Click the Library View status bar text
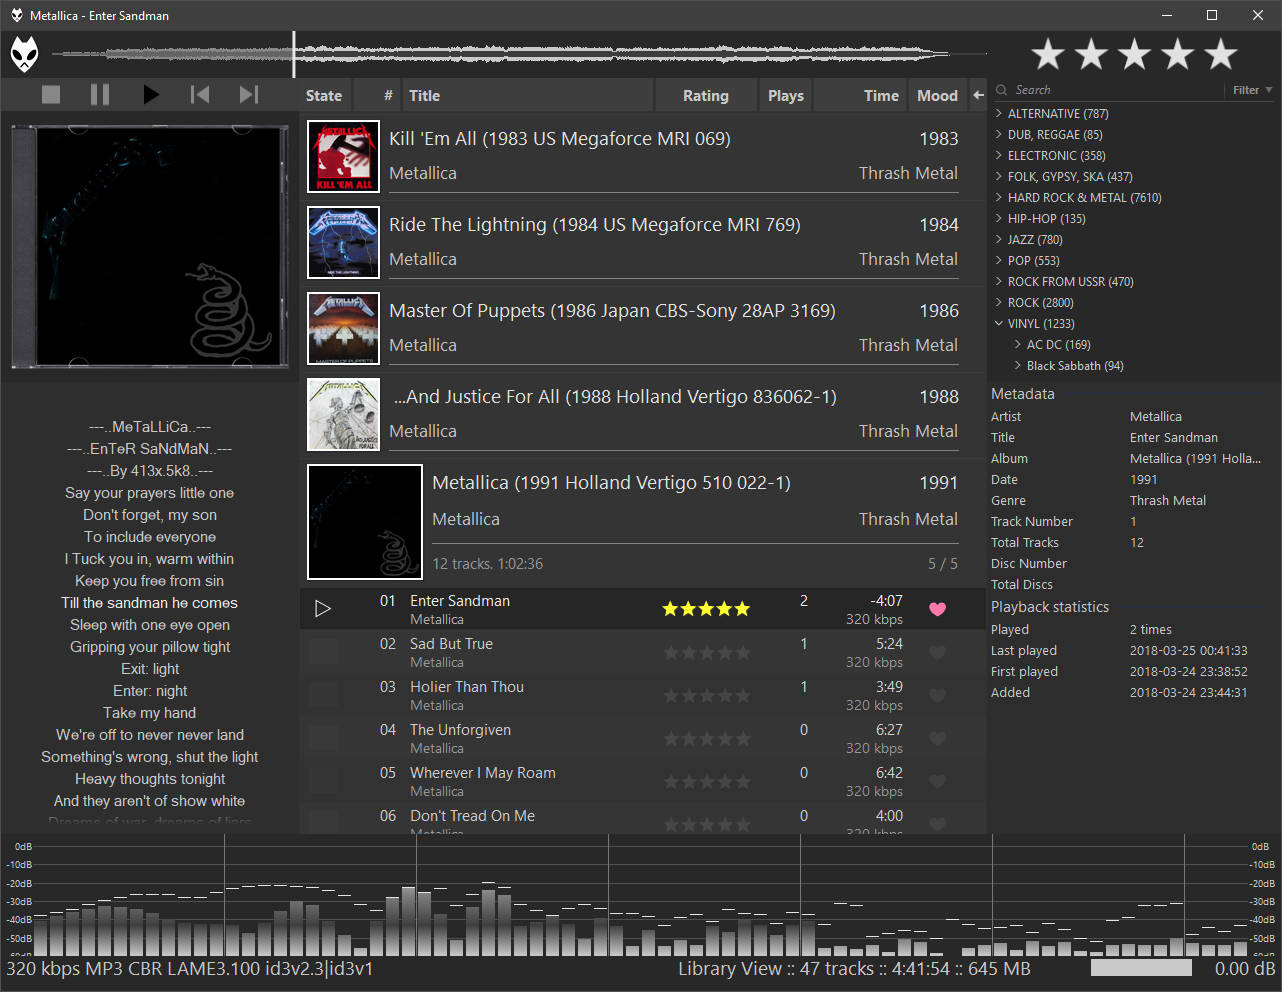 pos(854,968)
